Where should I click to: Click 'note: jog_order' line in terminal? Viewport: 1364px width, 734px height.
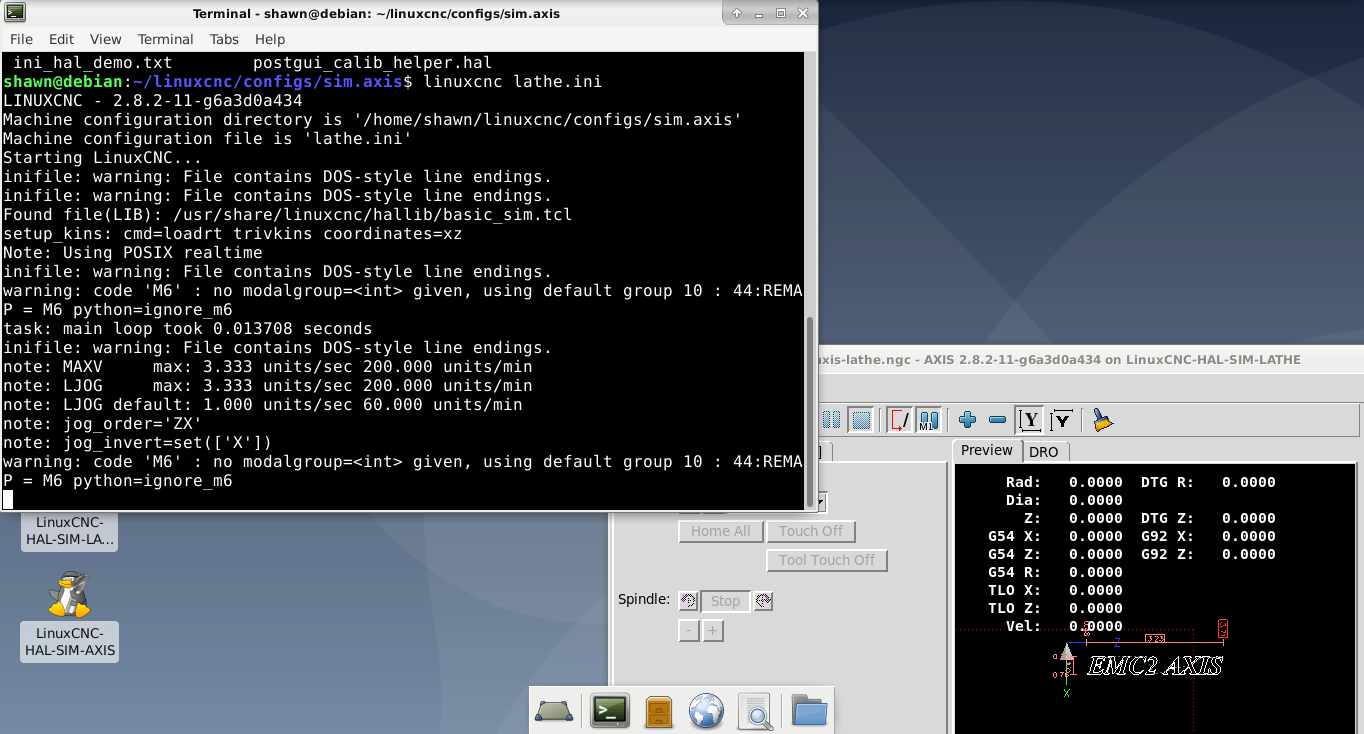tap(103, 423)
